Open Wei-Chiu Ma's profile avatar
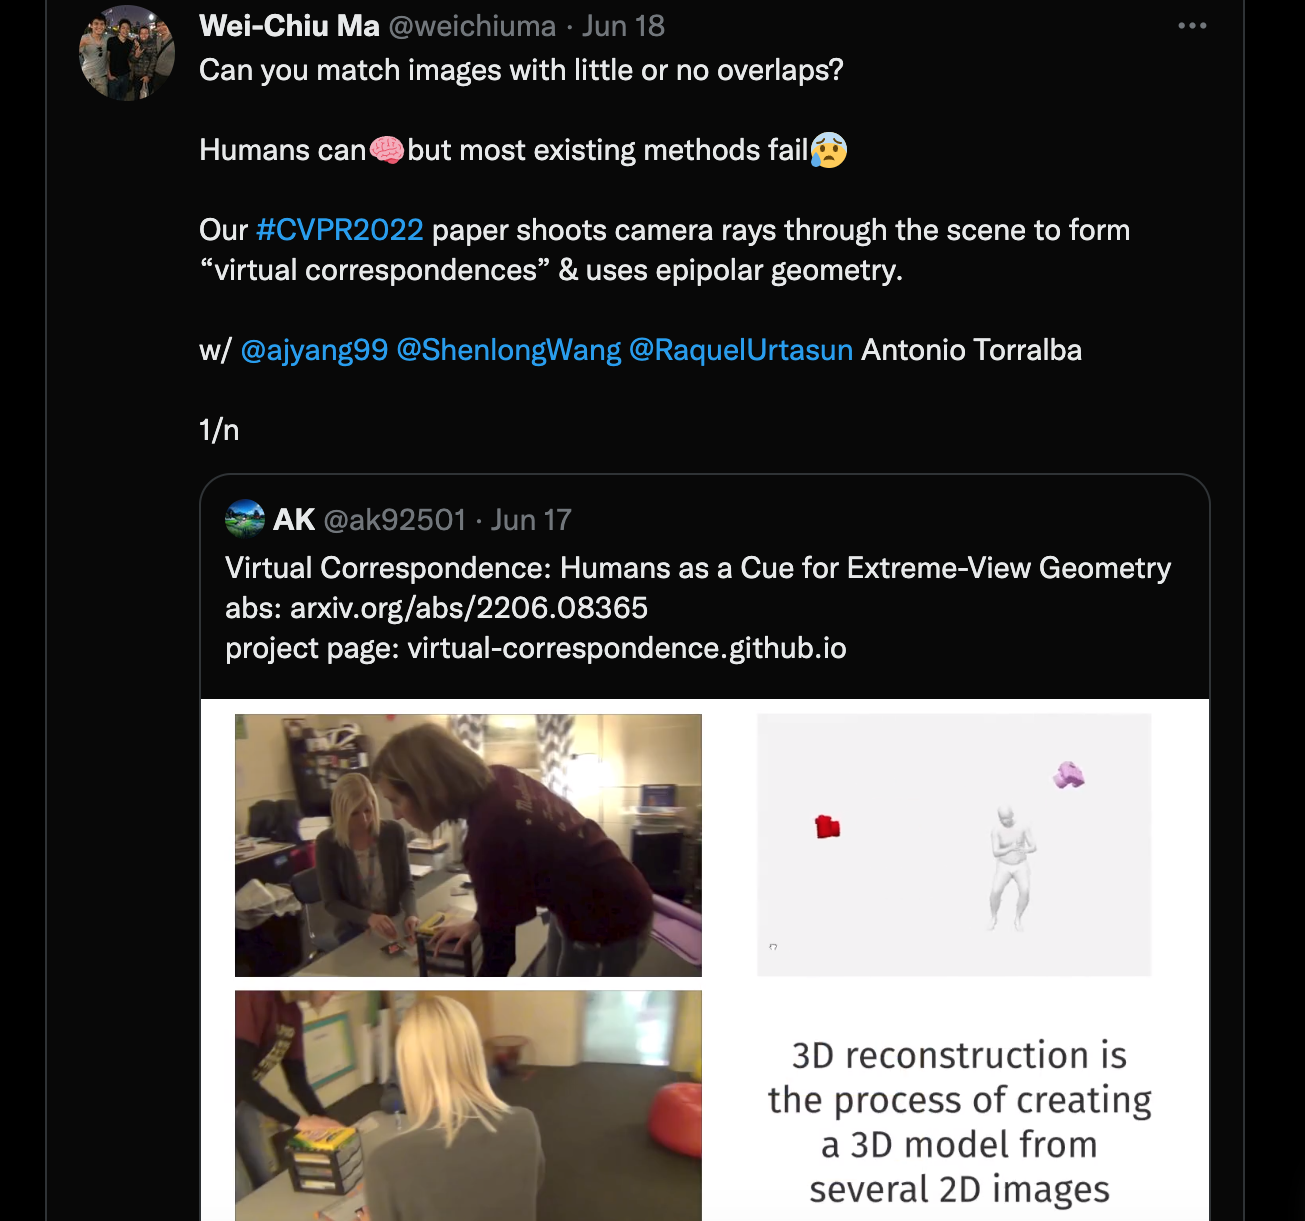 (x=127, y=53)
